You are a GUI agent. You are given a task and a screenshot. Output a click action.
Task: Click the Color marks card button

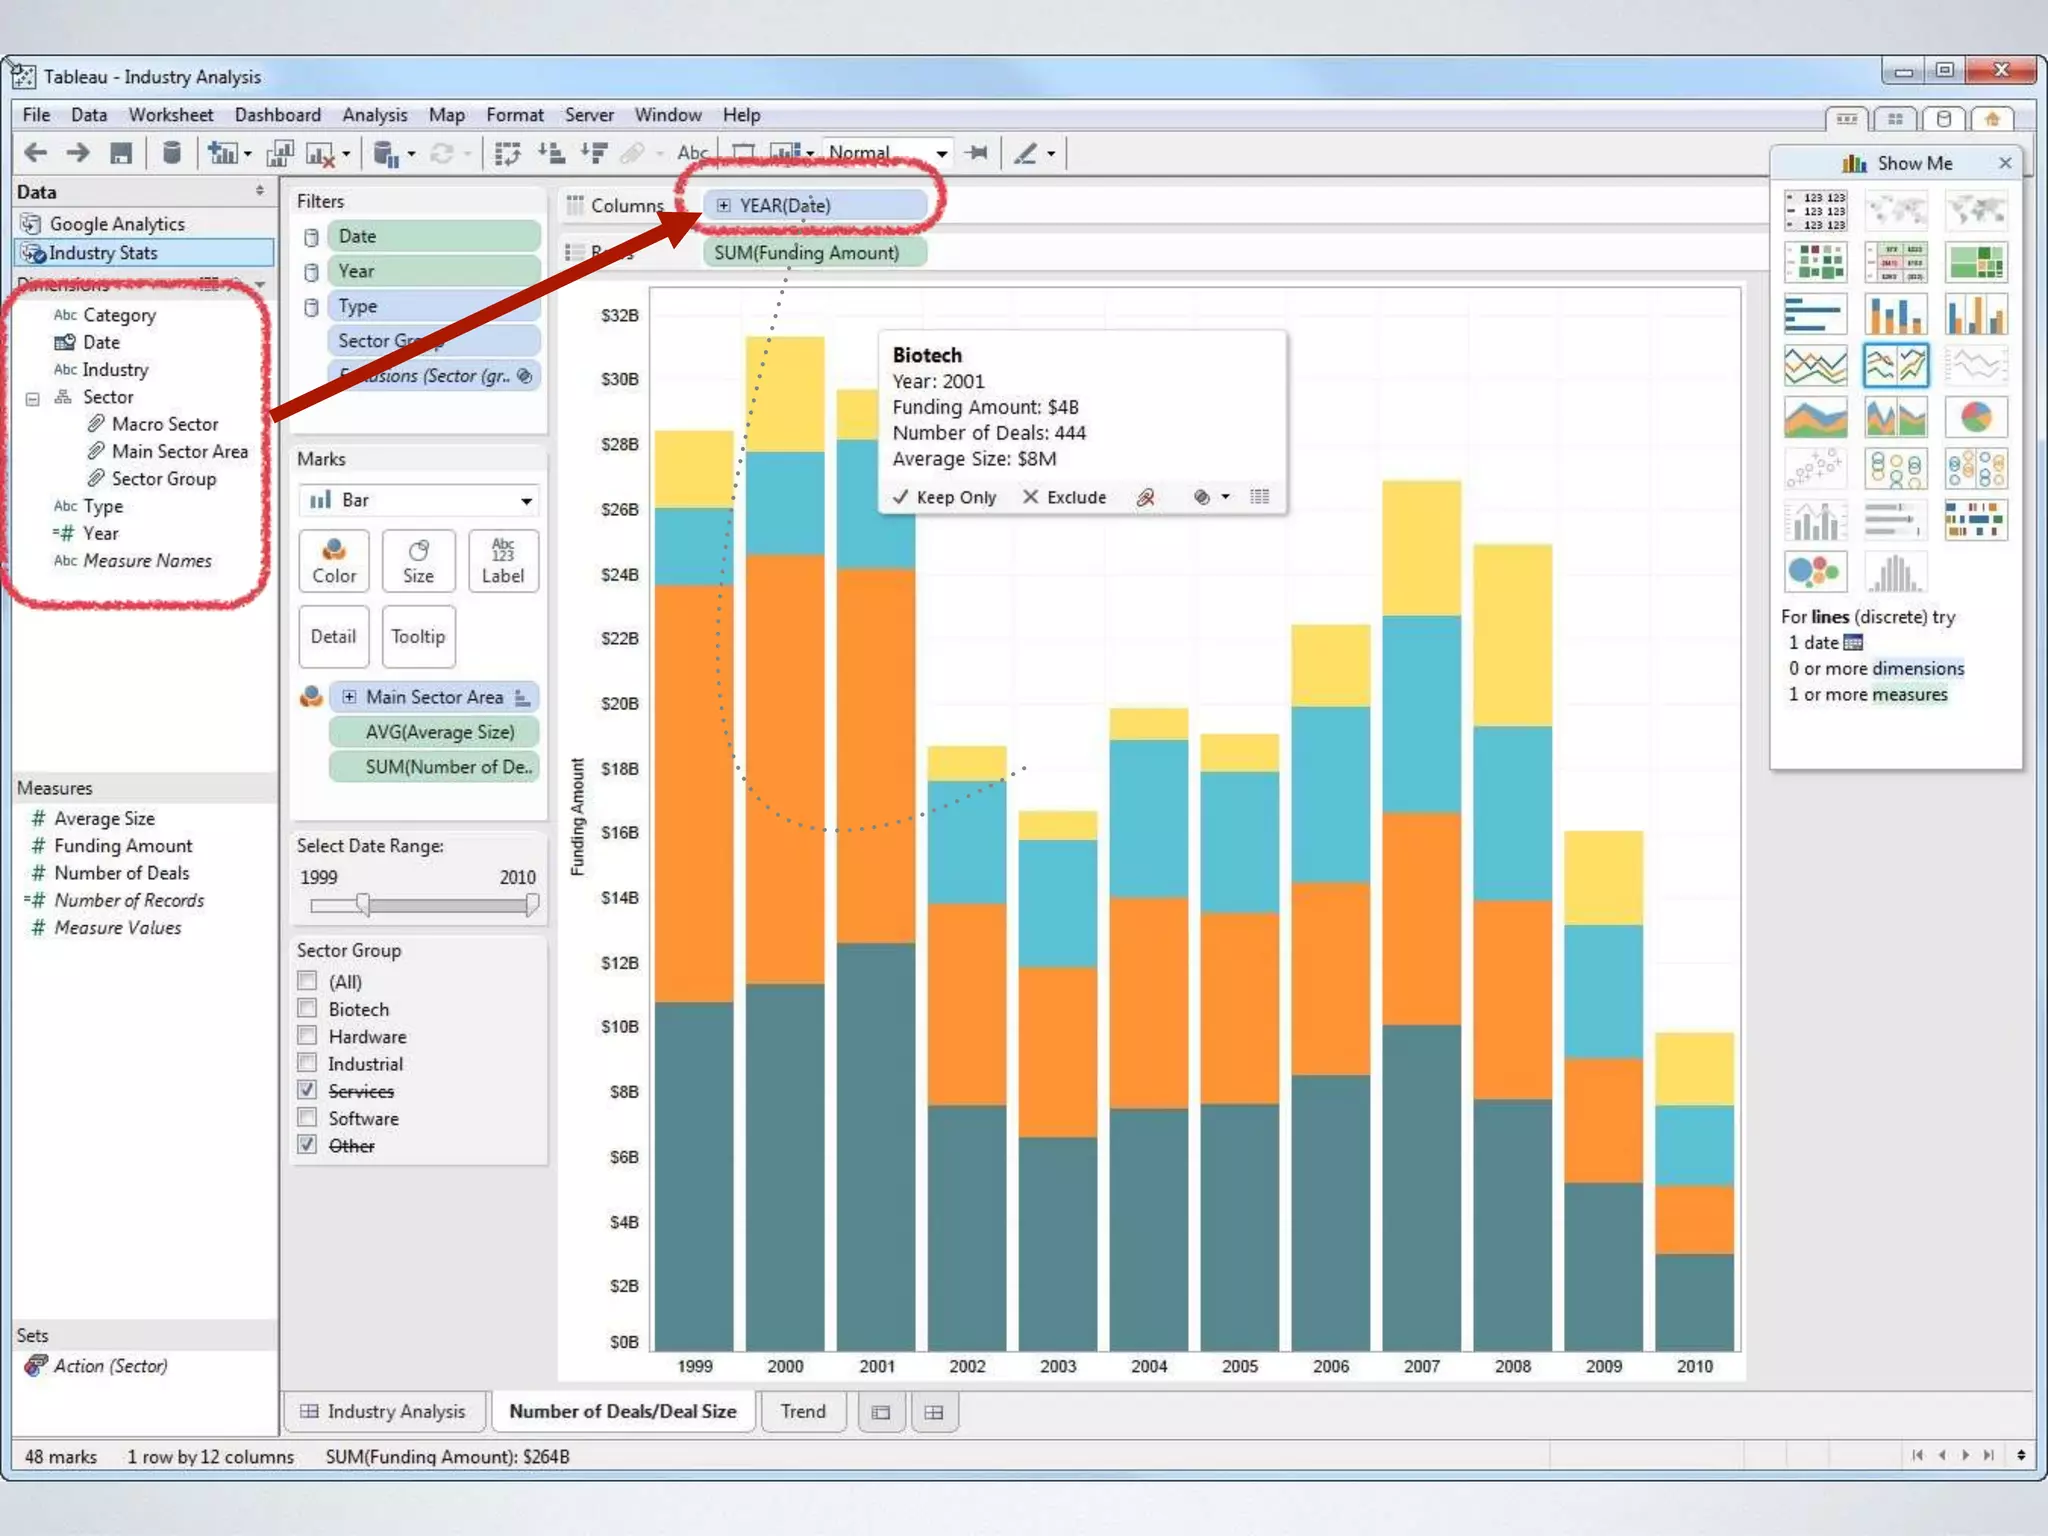(334, 561)
